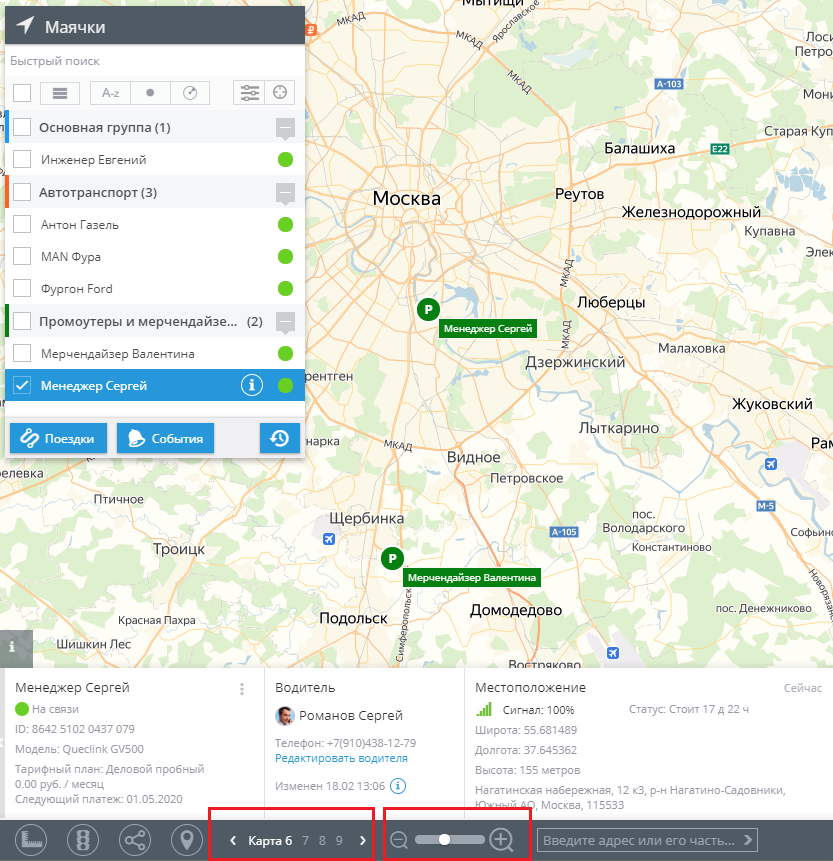Zoom in with the plus magnifier

501,840
